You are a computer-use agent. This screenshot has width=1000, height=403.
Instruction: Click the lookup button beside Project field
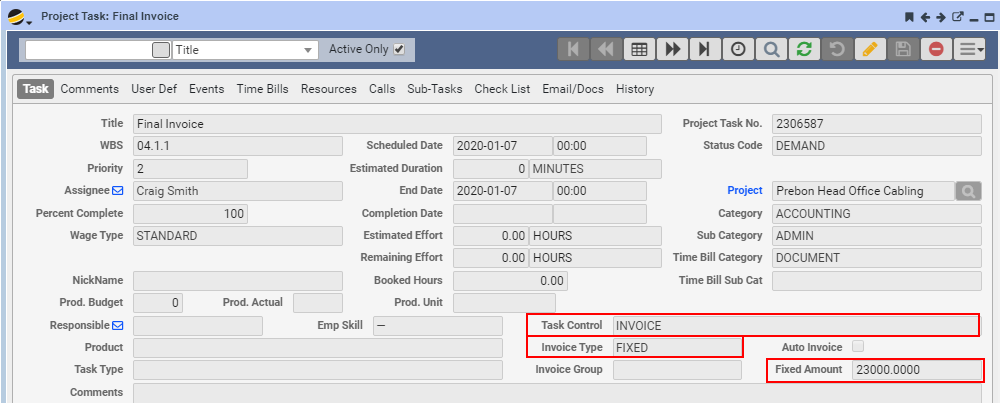tap(968, 191)
